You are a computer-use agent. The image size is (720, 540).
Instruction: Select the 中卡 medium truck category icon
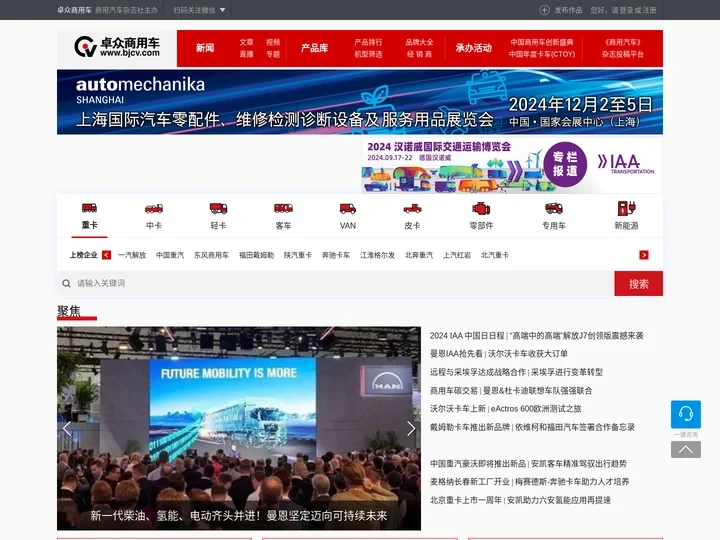tap(154, 208)
